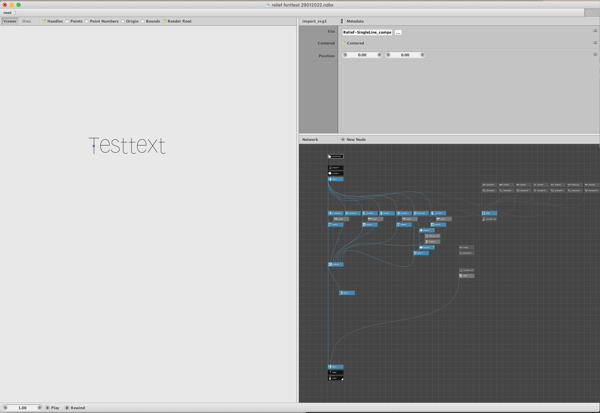
Task: Toggle the Render Root checkbox
Action: [164, 21]
